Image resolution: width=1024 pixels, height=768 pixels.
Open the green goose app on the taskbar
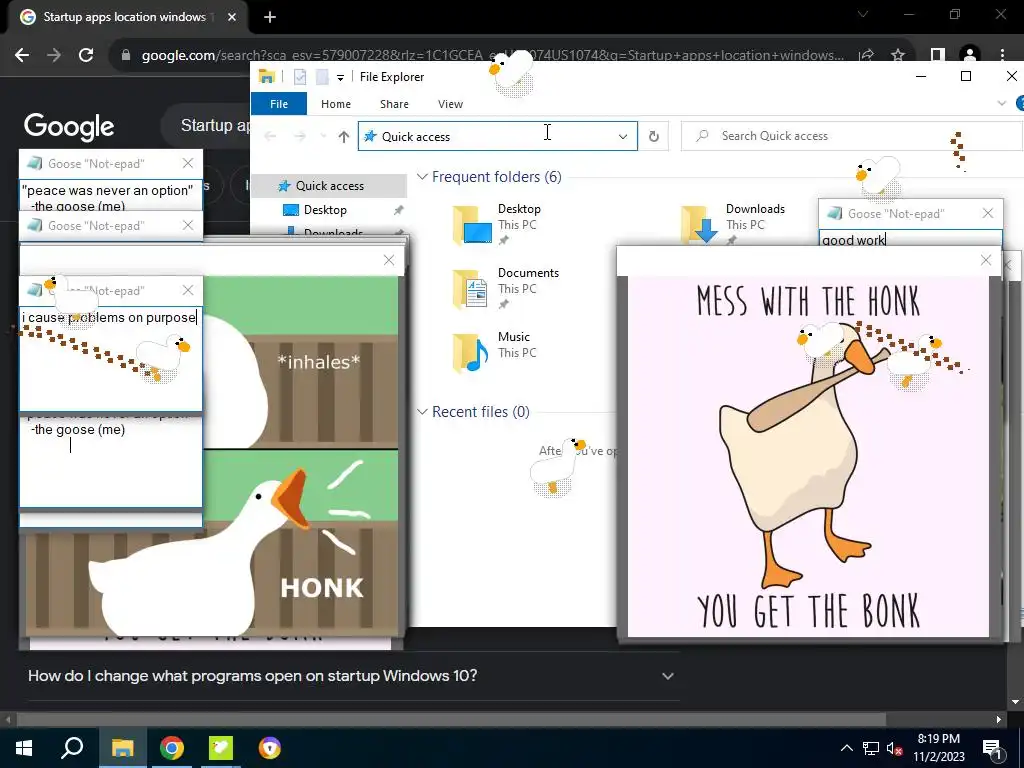click(x=221, y=748)
